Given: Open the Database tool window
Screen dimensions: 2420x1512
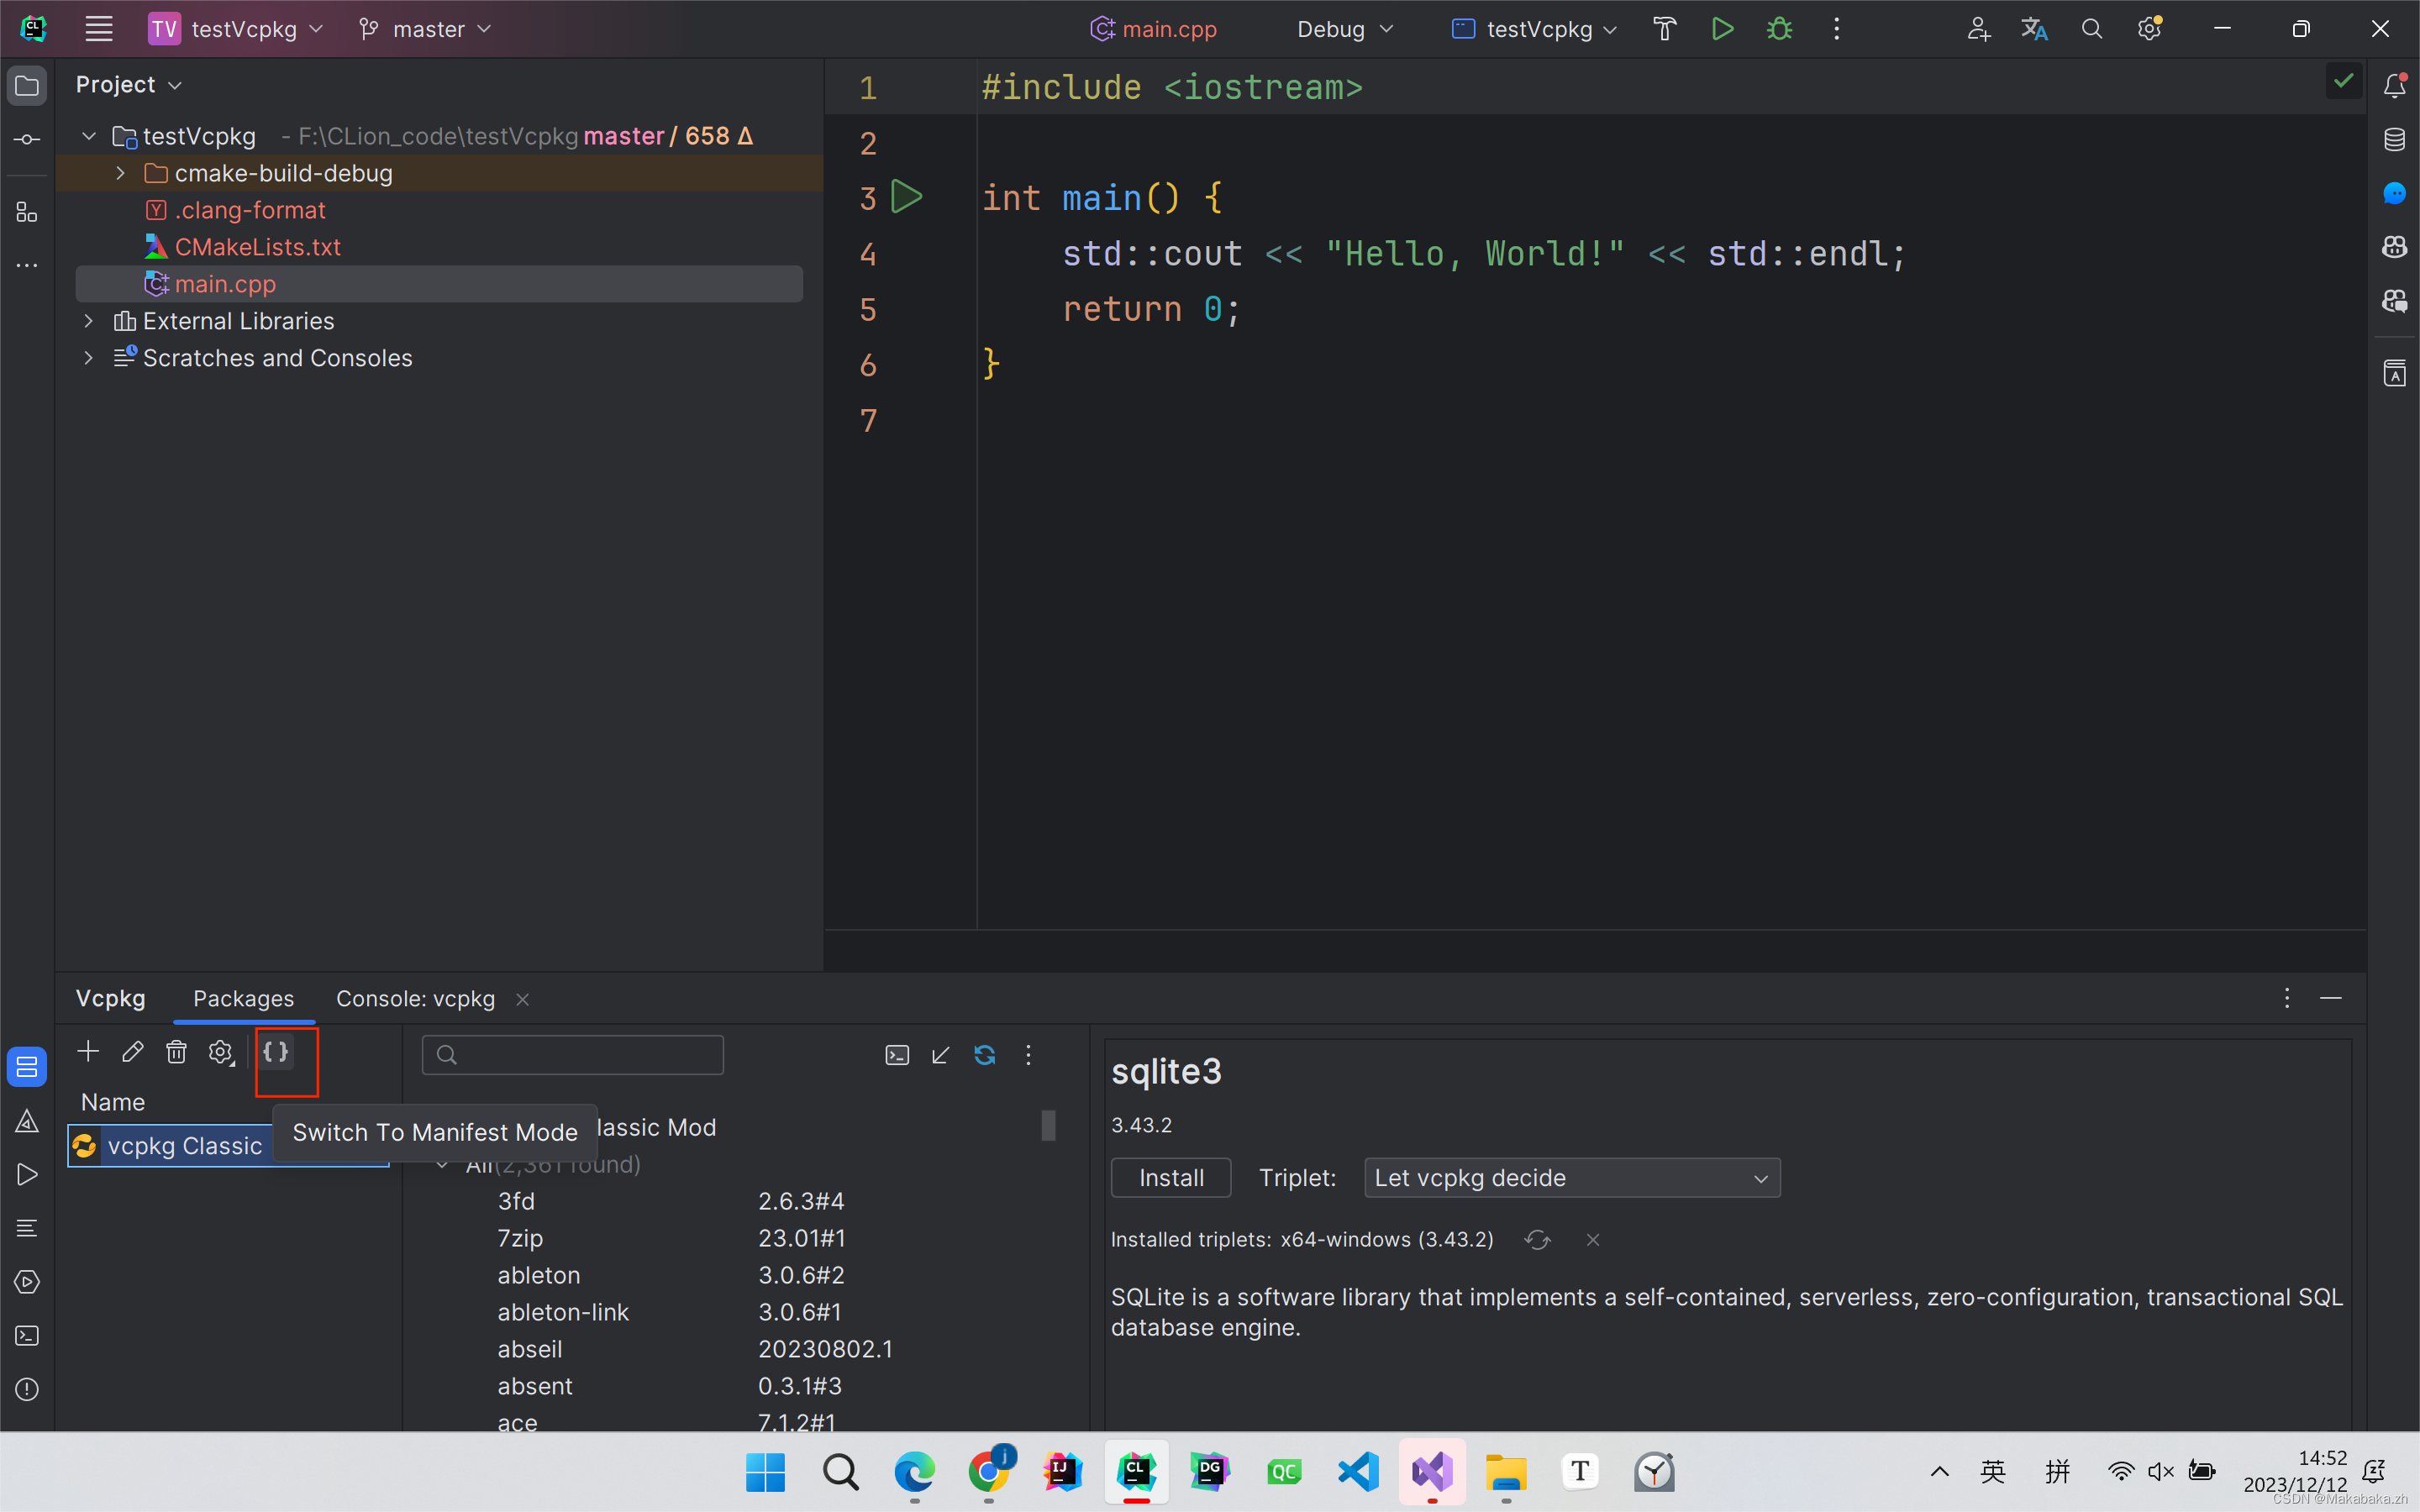Looking at the screenshot, I should 2396,140.
